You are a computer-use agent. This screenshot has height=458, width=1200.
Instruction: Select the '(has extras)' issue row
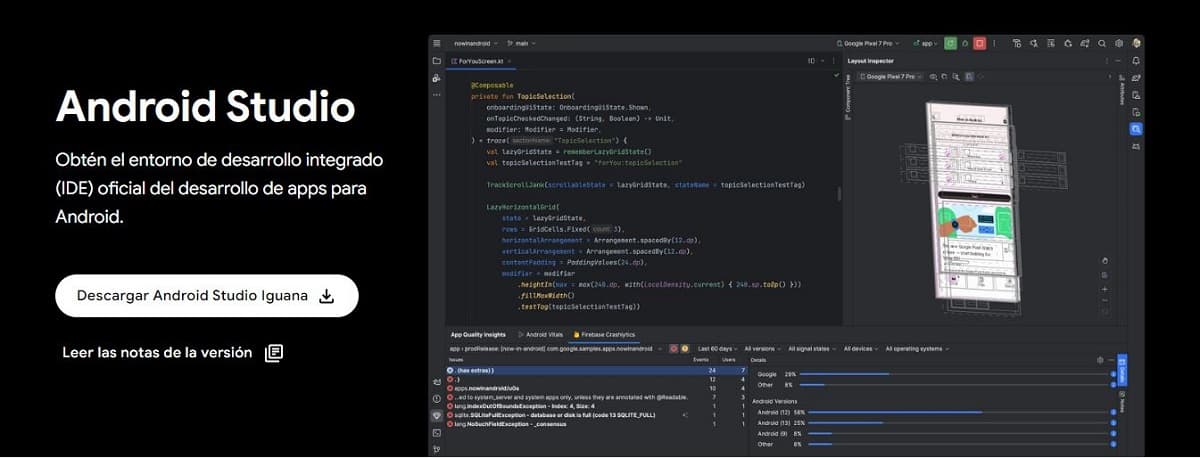[595, 371]
